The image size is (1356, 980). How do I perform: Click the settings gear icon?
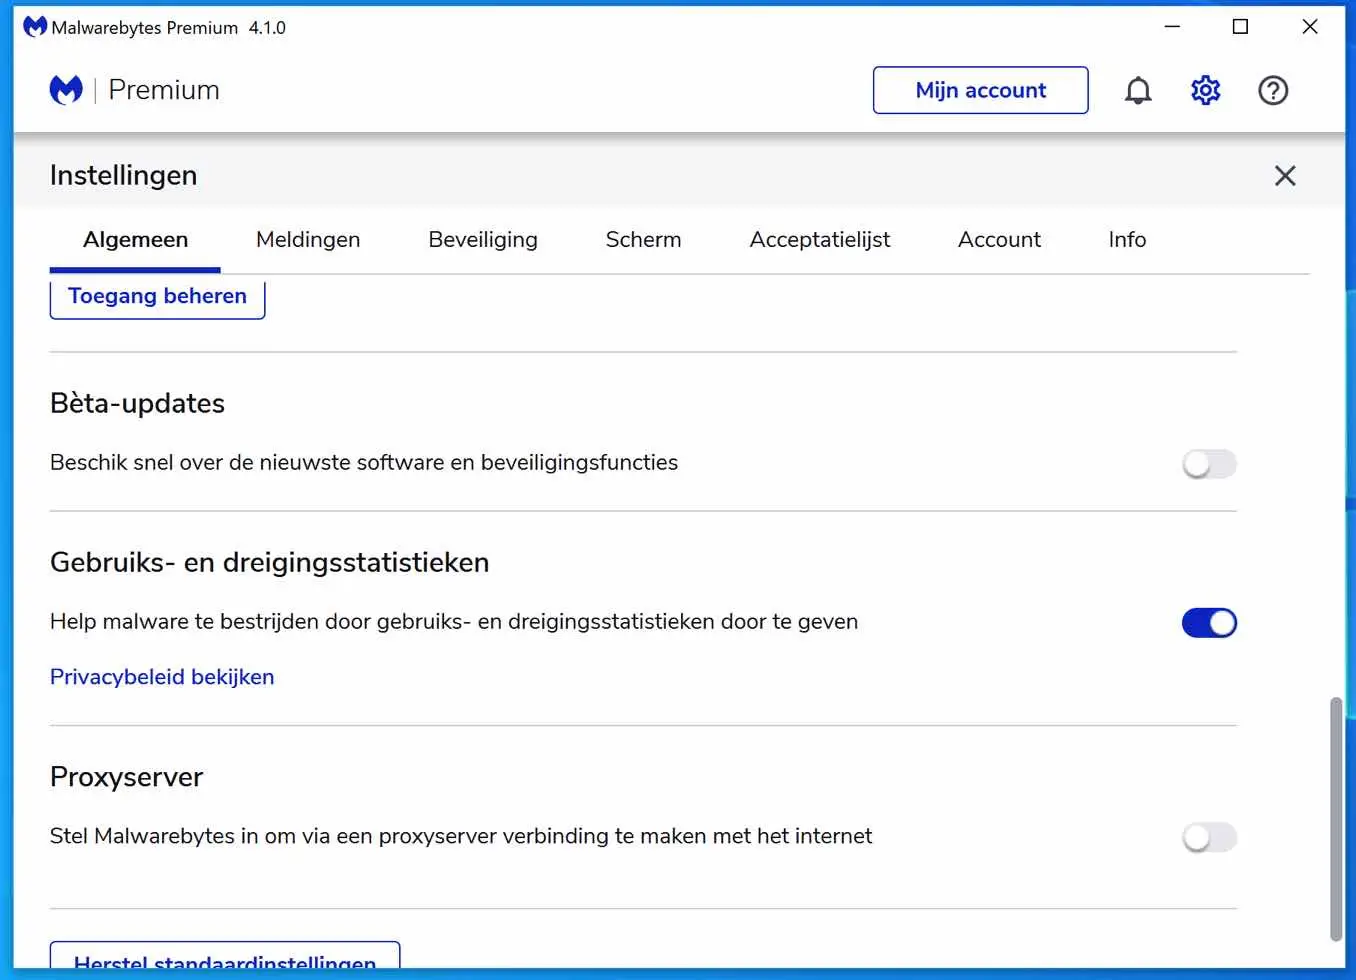[x=1205, y=91]
